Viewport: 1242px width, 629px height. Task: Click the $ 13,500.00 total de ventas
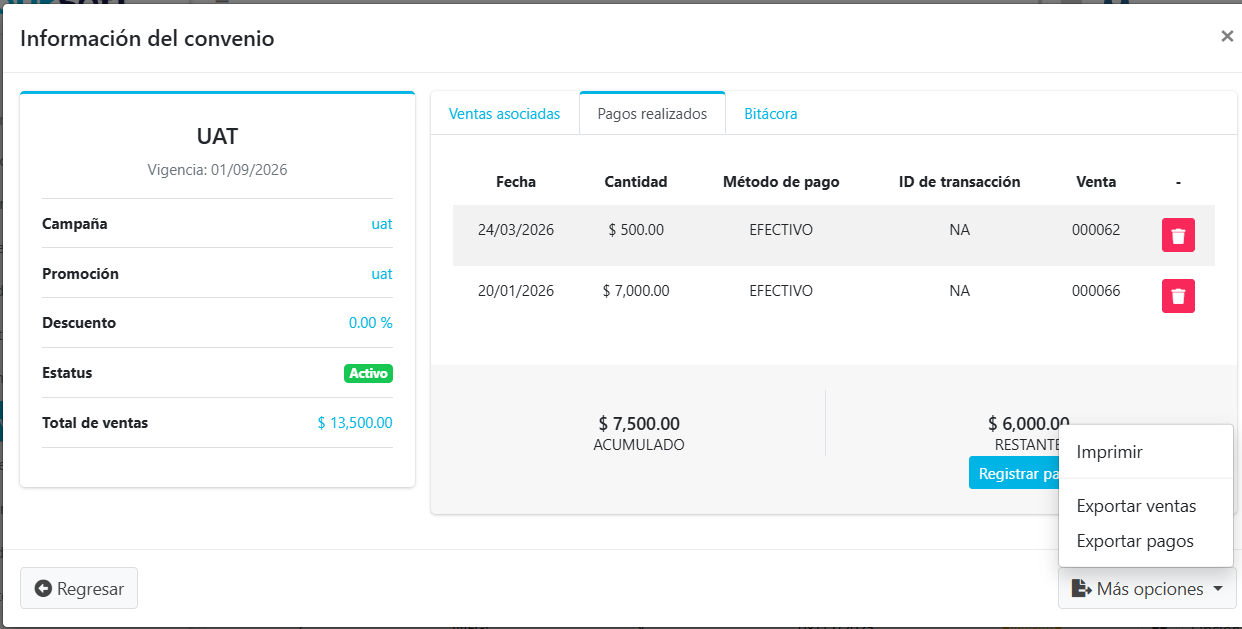[x=354, y=423]
